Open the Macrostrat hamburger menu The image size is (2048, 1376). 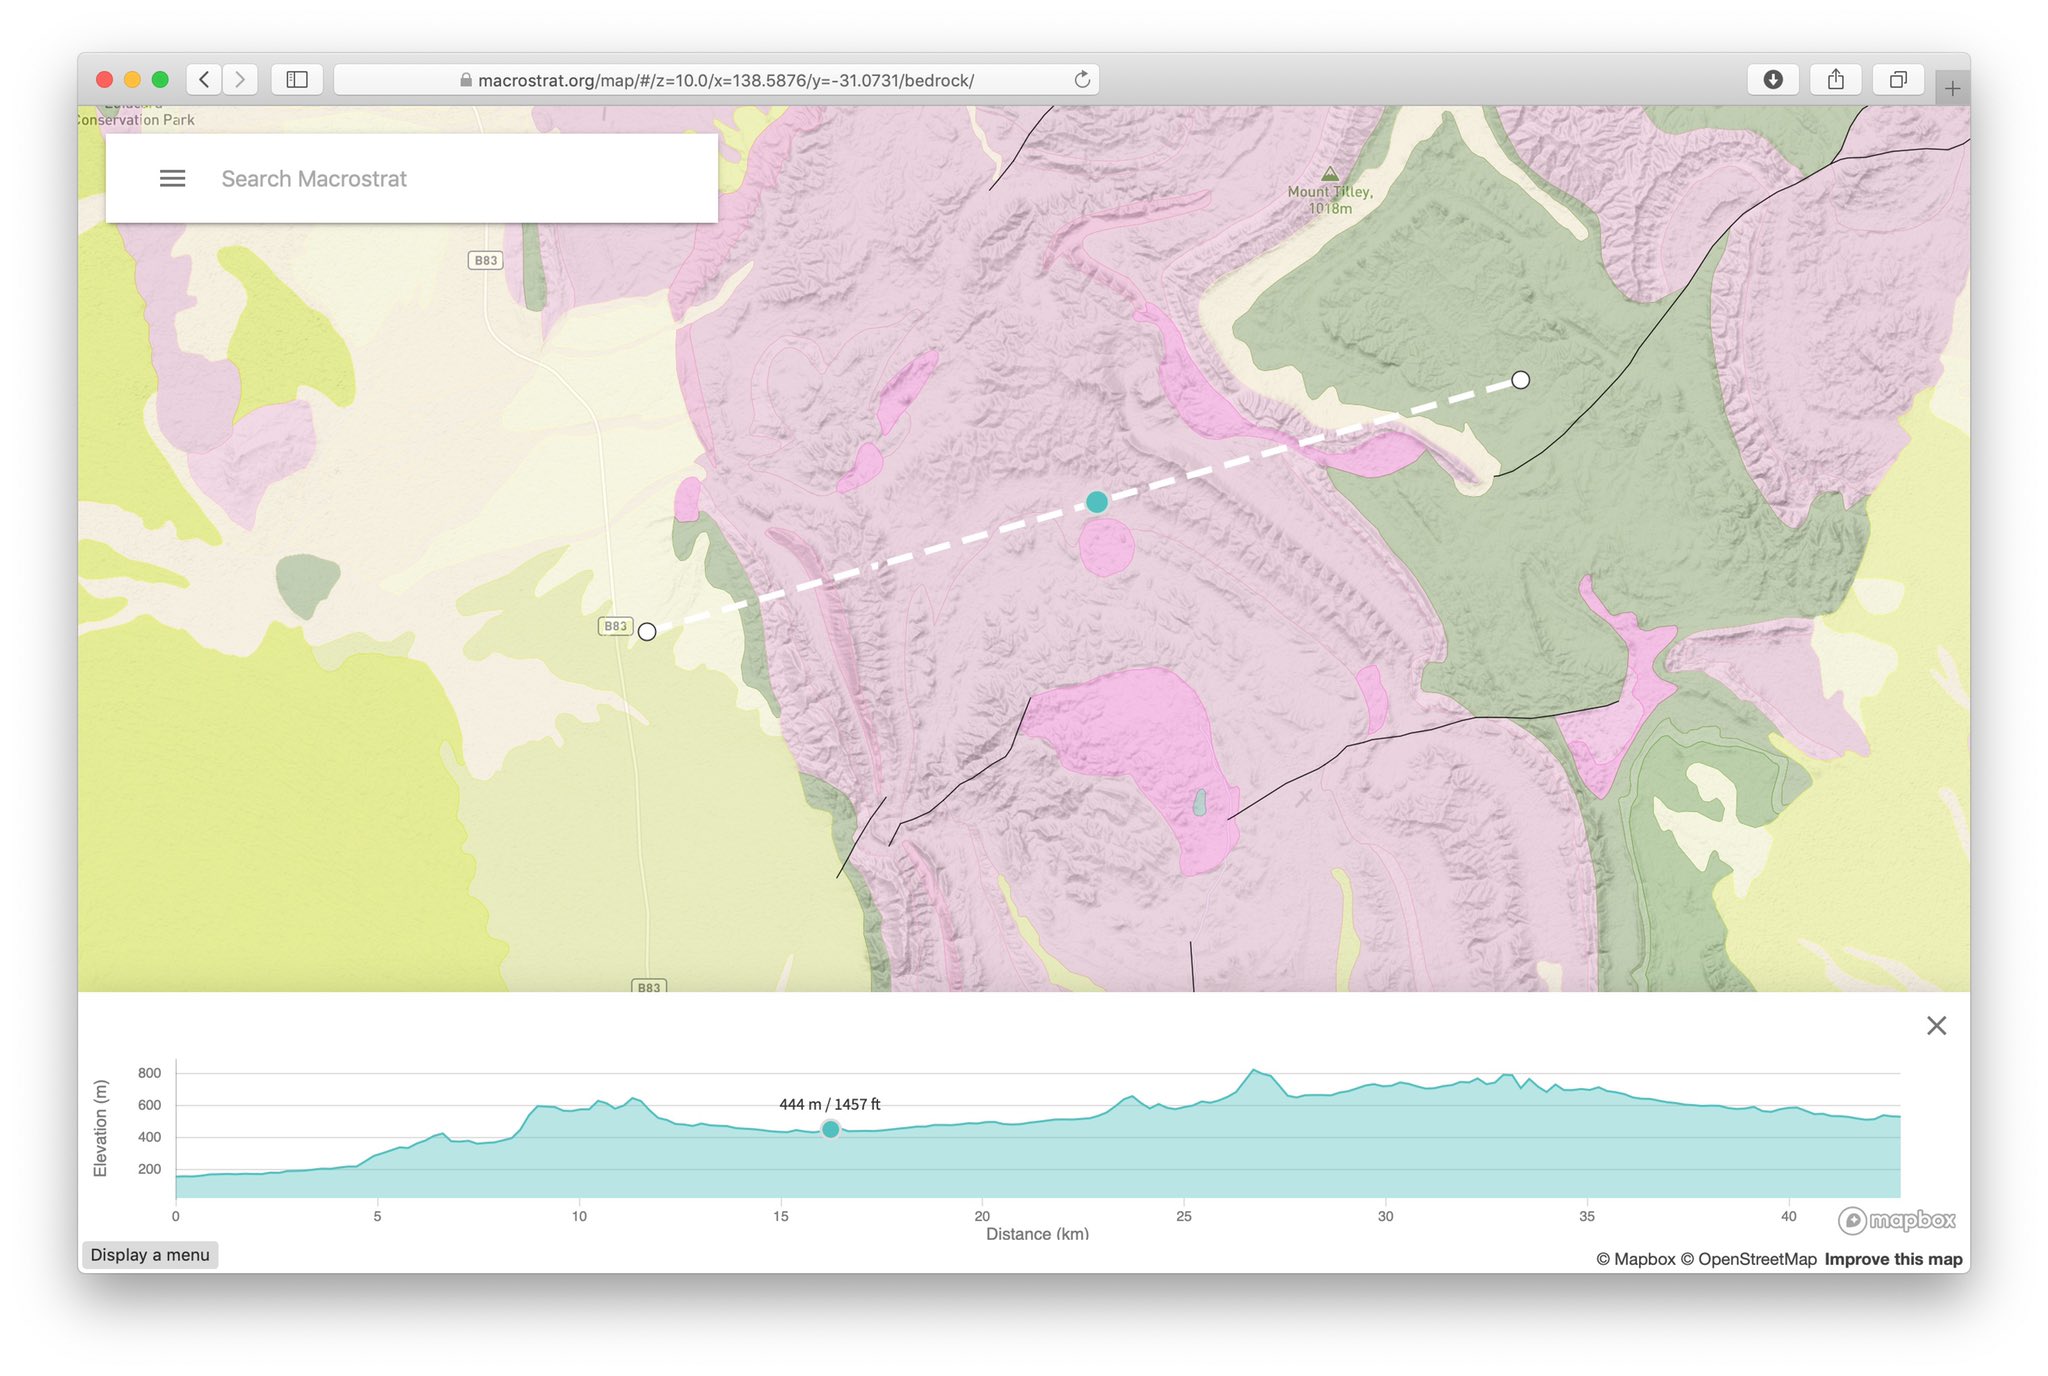(x=172, y=179)
